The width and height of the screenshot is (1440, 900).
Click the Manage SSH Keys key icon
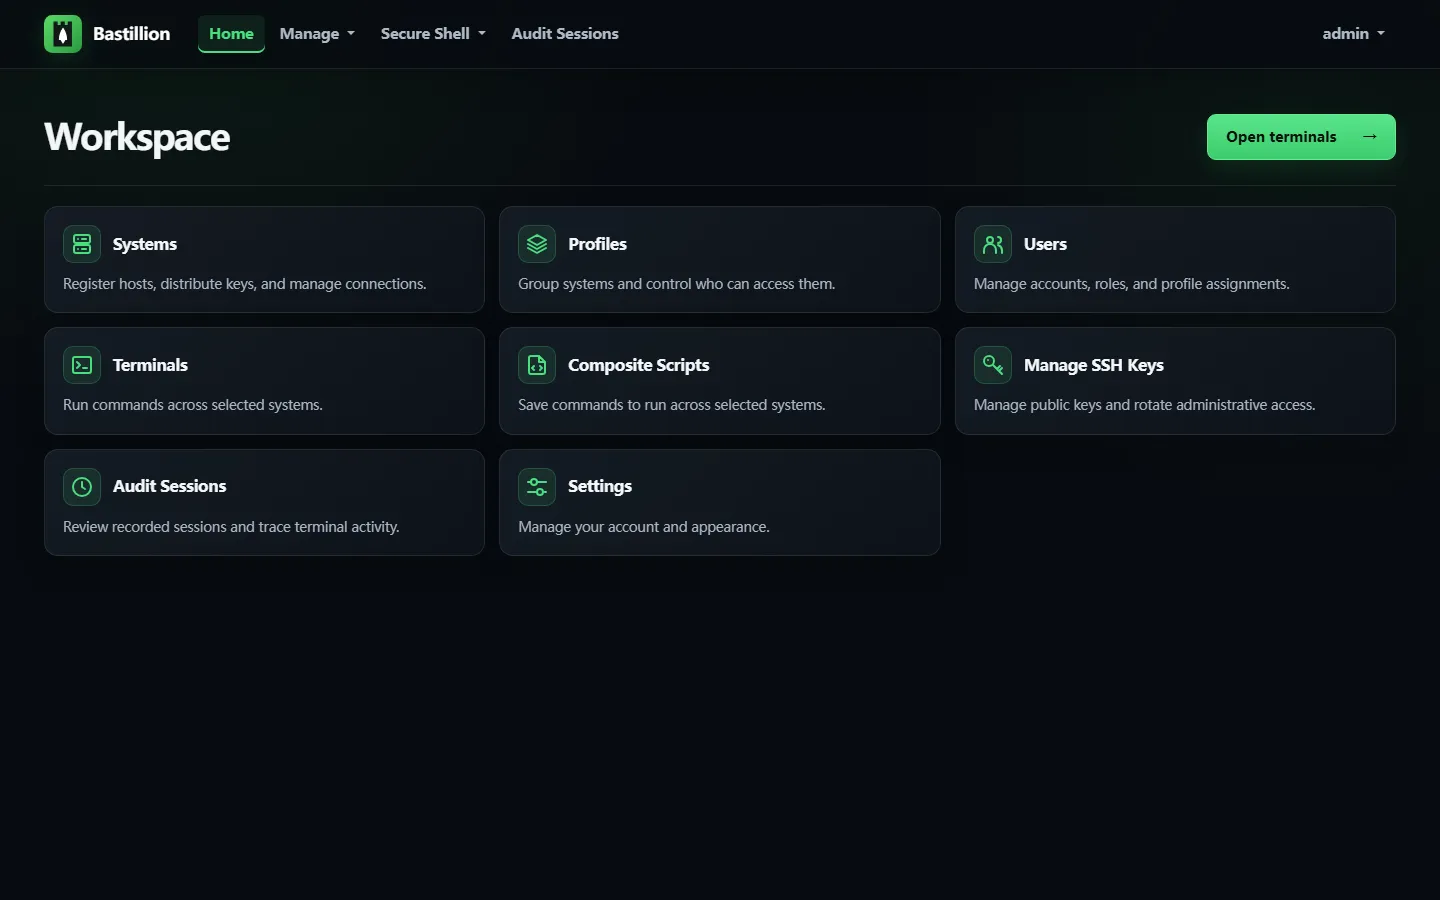[993, 365]
